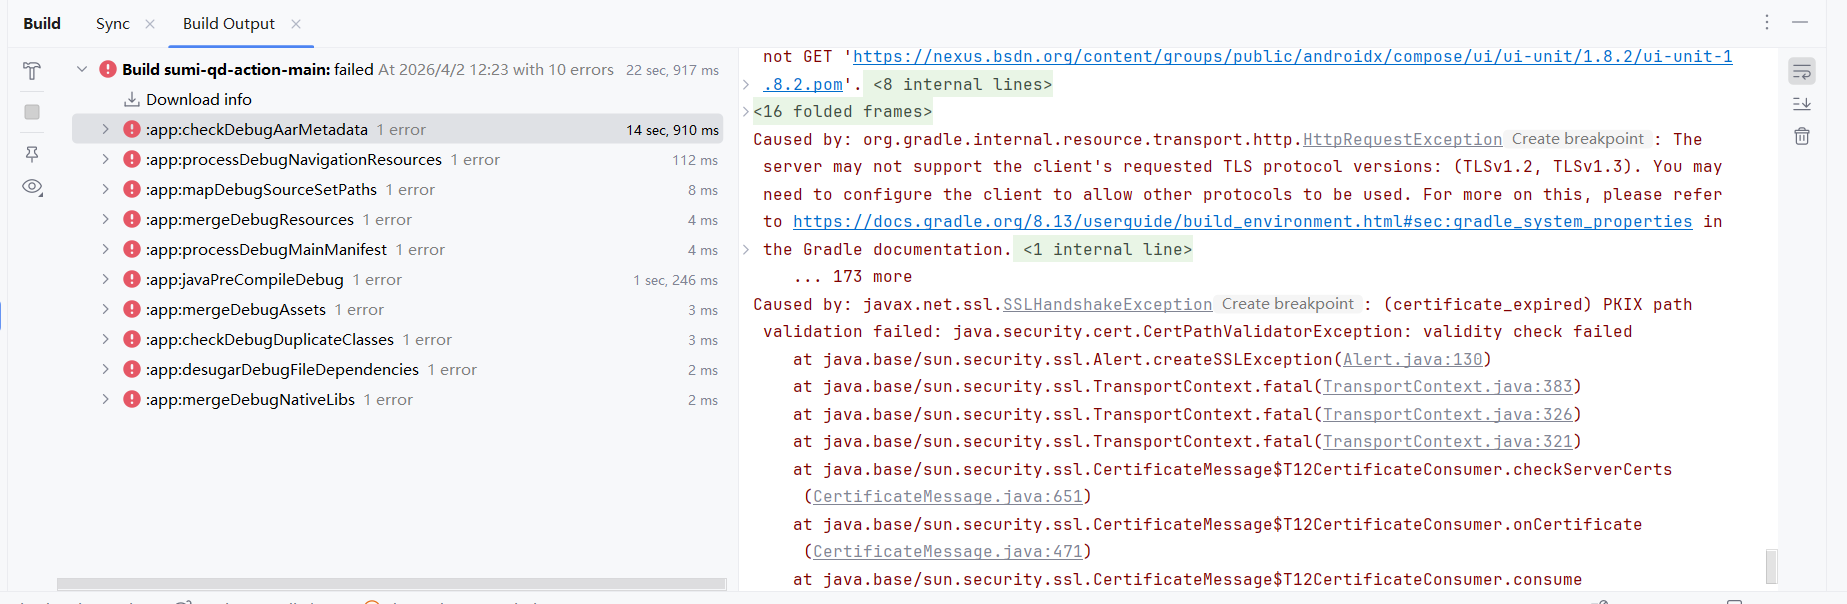Click error icon of Build sumi-qd-action-main
The image size is (1847, 604).
coord(108,69)
